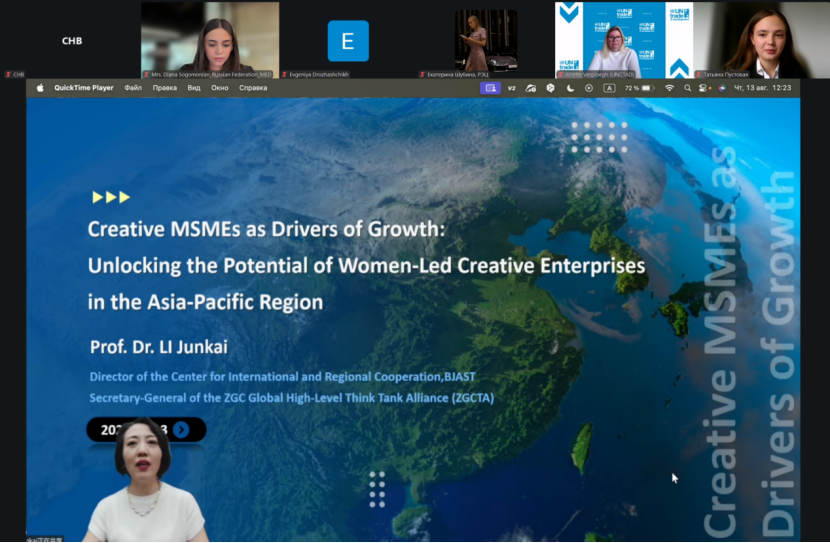The height and width of the screenshot is (543, 830).
Task: Open the Справка menu
Action: (253, 88)
